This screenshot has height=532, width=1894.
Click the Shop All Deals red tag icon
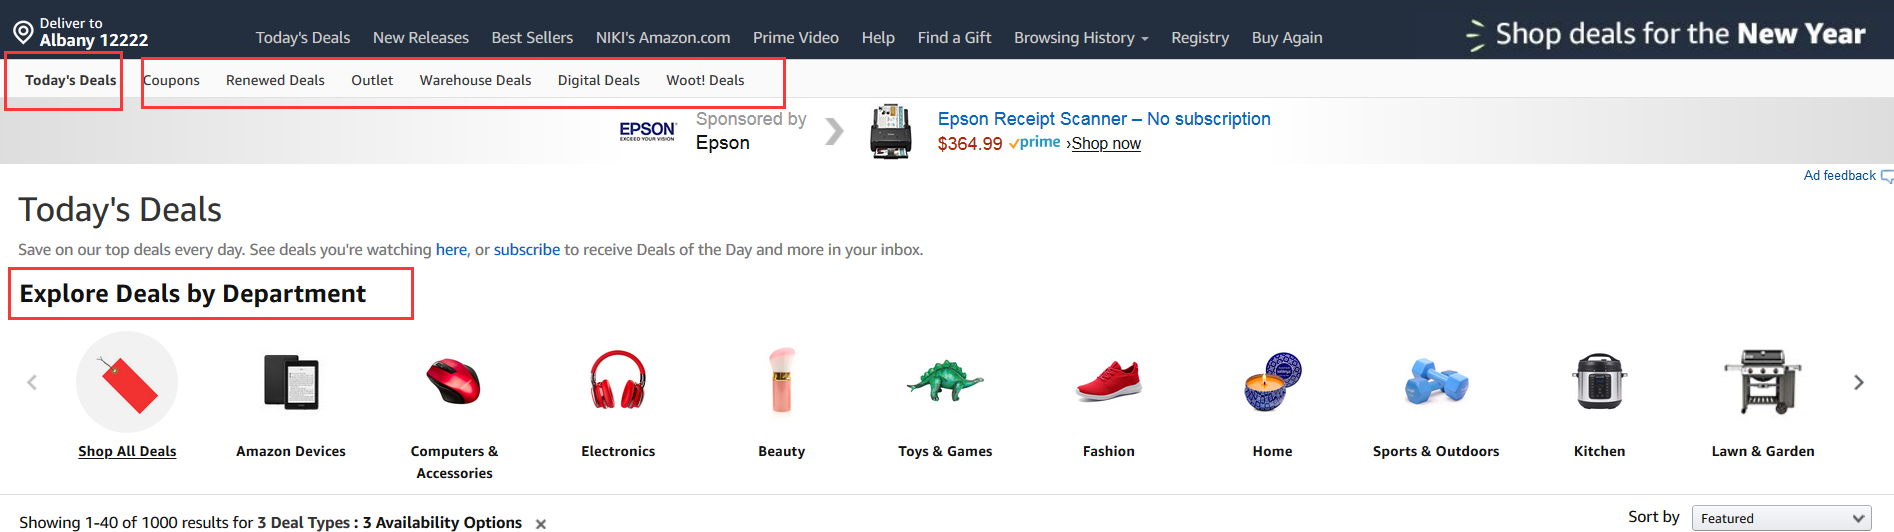(127, 383)
